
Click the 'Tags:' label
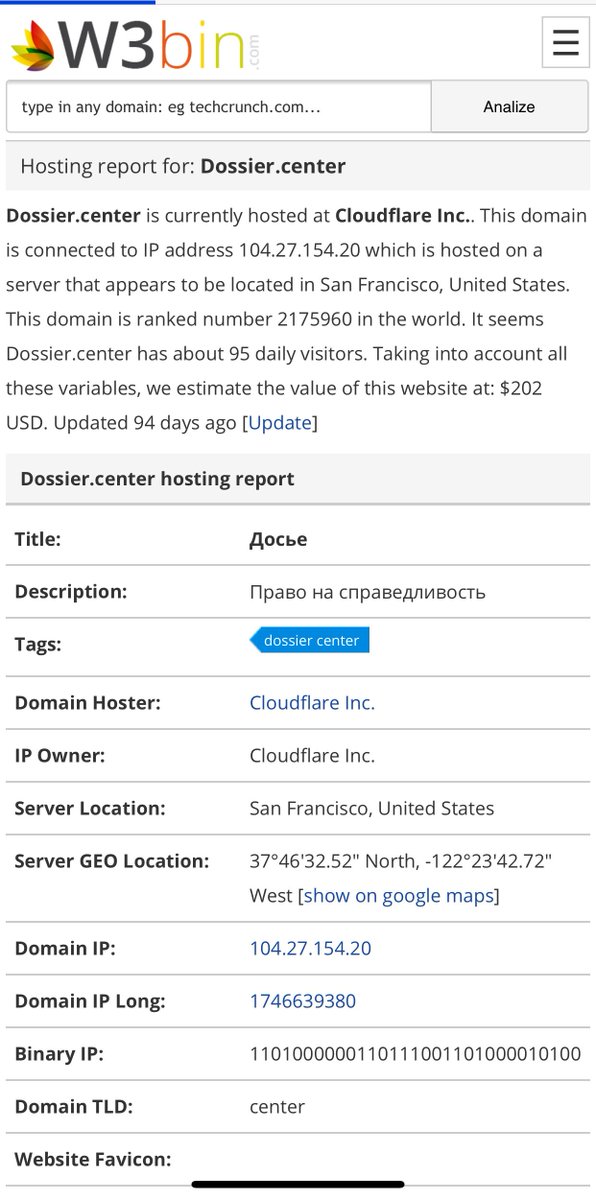(38, 645)
